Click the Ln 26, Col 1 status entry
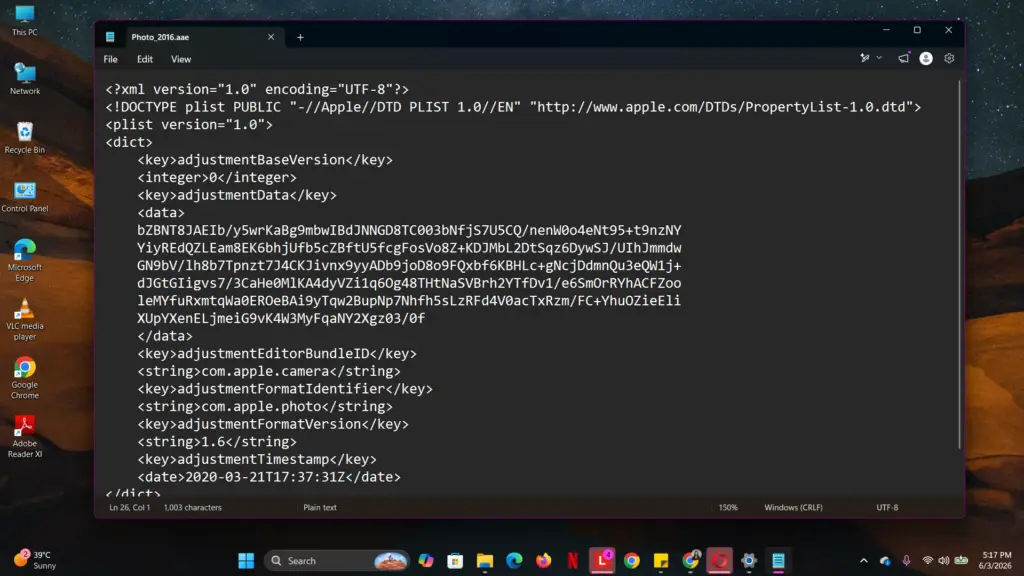Screen dimensions: 1024x576 129,507
